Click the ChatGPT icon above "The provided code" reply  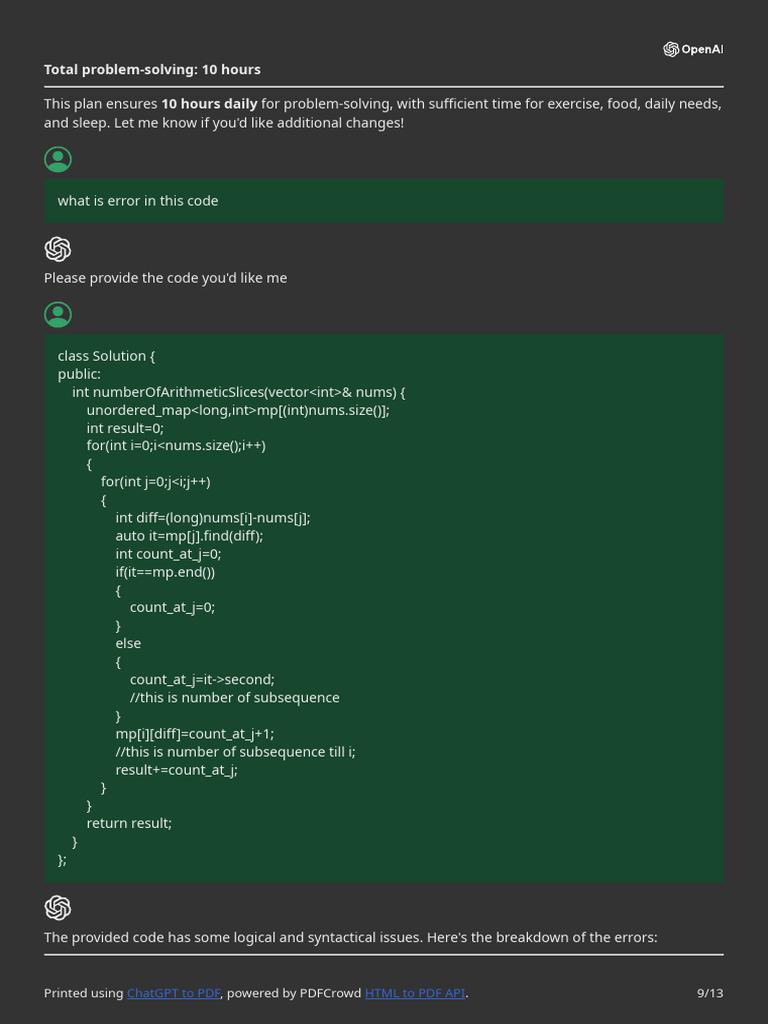pos(58,907)
